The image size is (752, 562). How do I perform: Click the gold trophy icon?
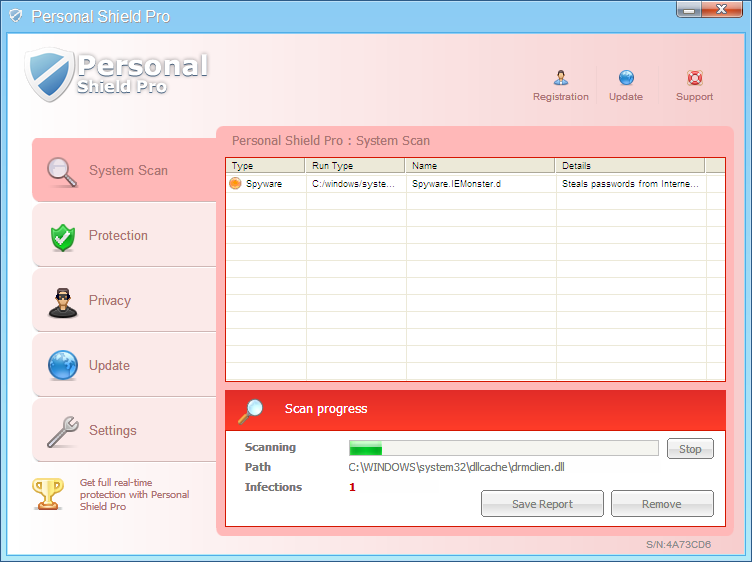[x=48, y=494]
